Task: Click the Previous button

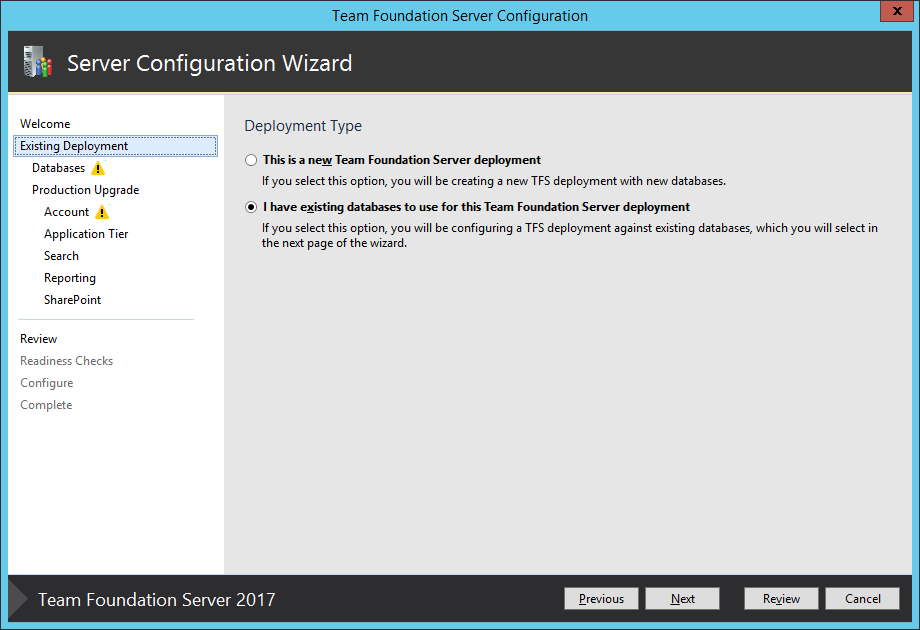Action: click(601, 599)
